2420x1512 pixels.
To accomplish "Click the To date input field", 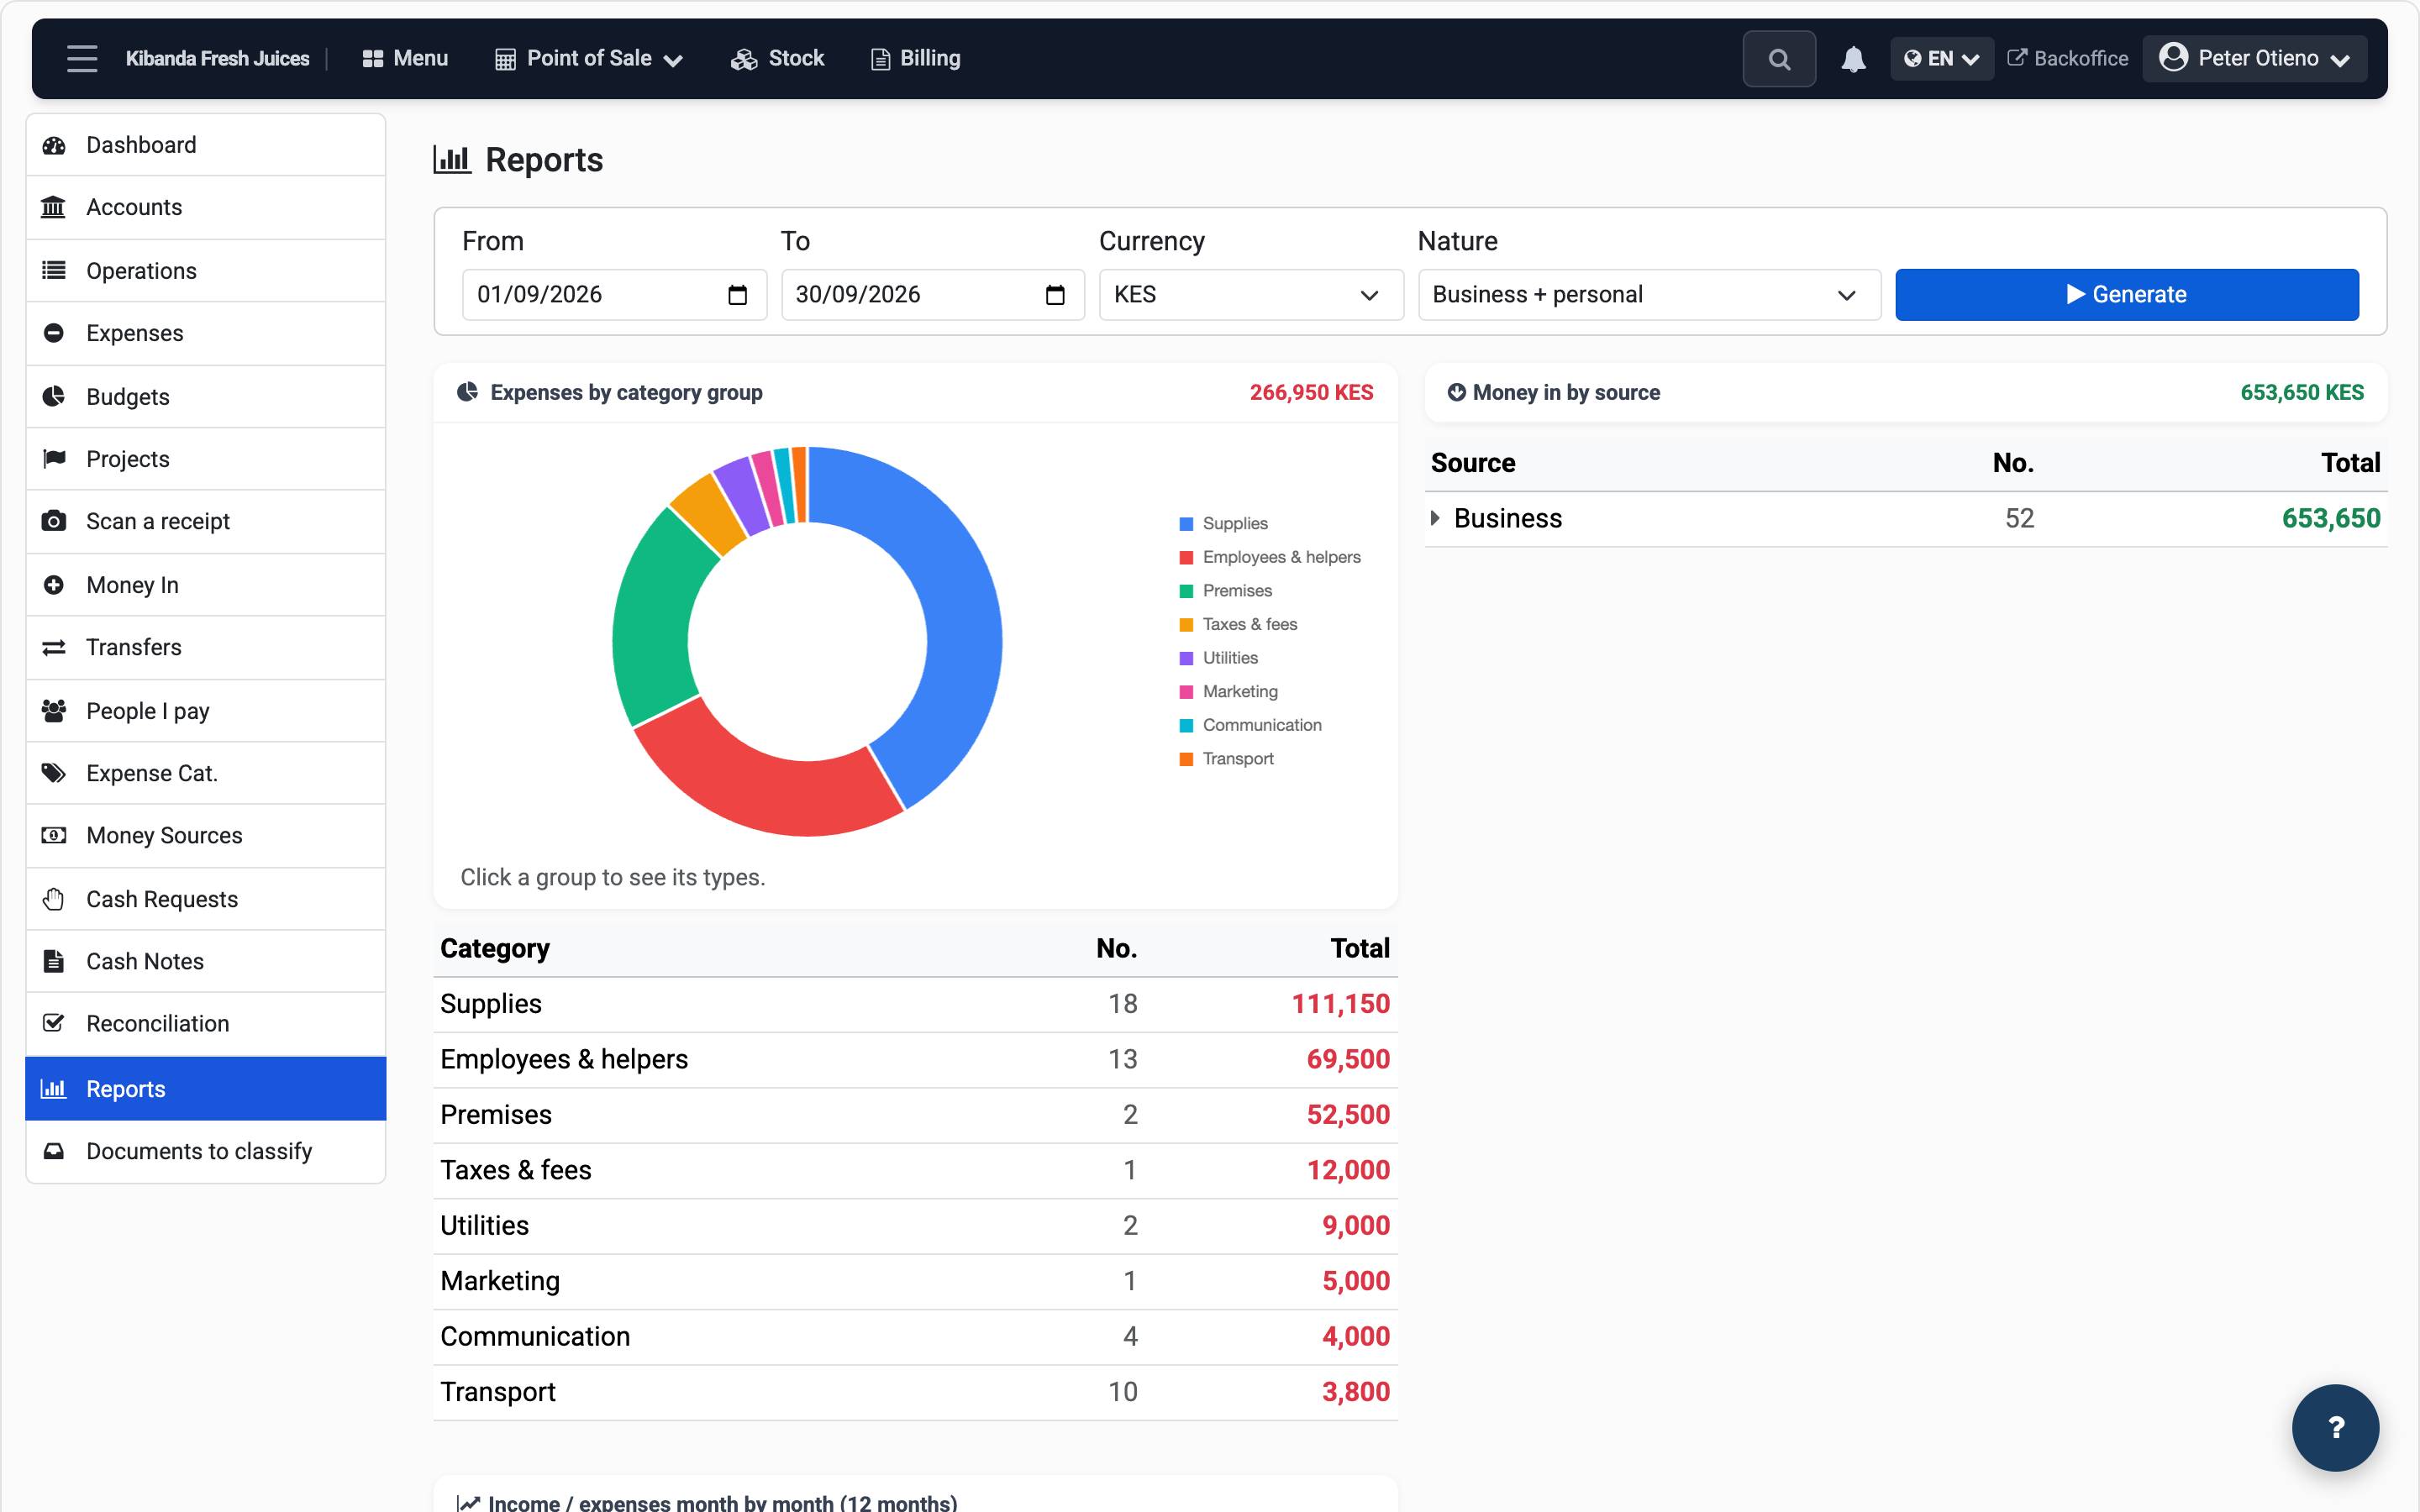I will point(932,295).
